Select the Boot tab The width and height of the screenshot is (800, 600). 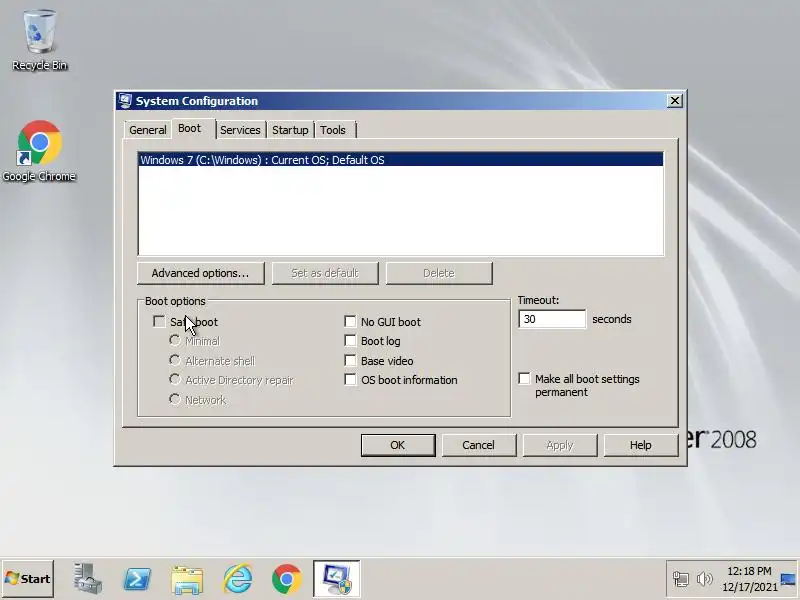189,128
